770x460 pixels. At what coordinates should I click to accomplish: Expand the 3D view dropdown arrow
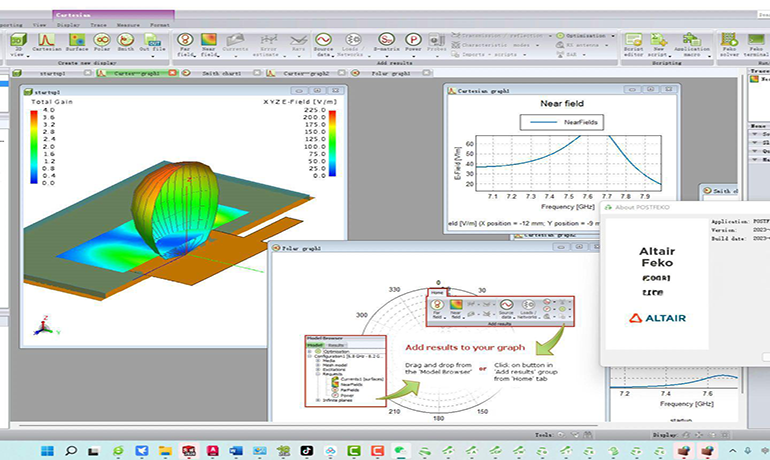[x=28, y=55]
